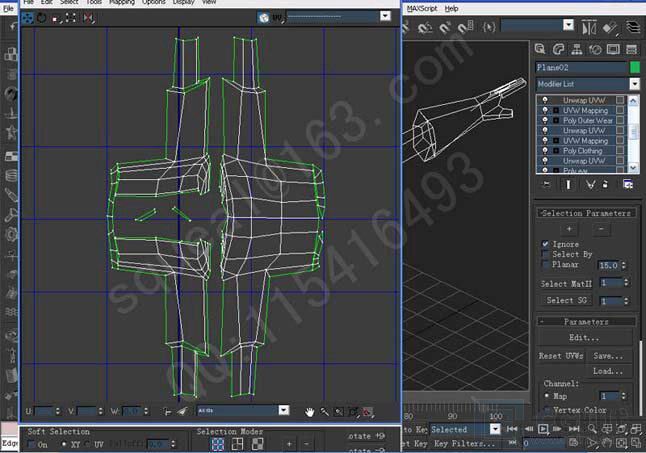Screen dimensions: 646x453
Task: Toggle lightbulb of top Unwrap UVW modifier
Action: click(545, 100)
